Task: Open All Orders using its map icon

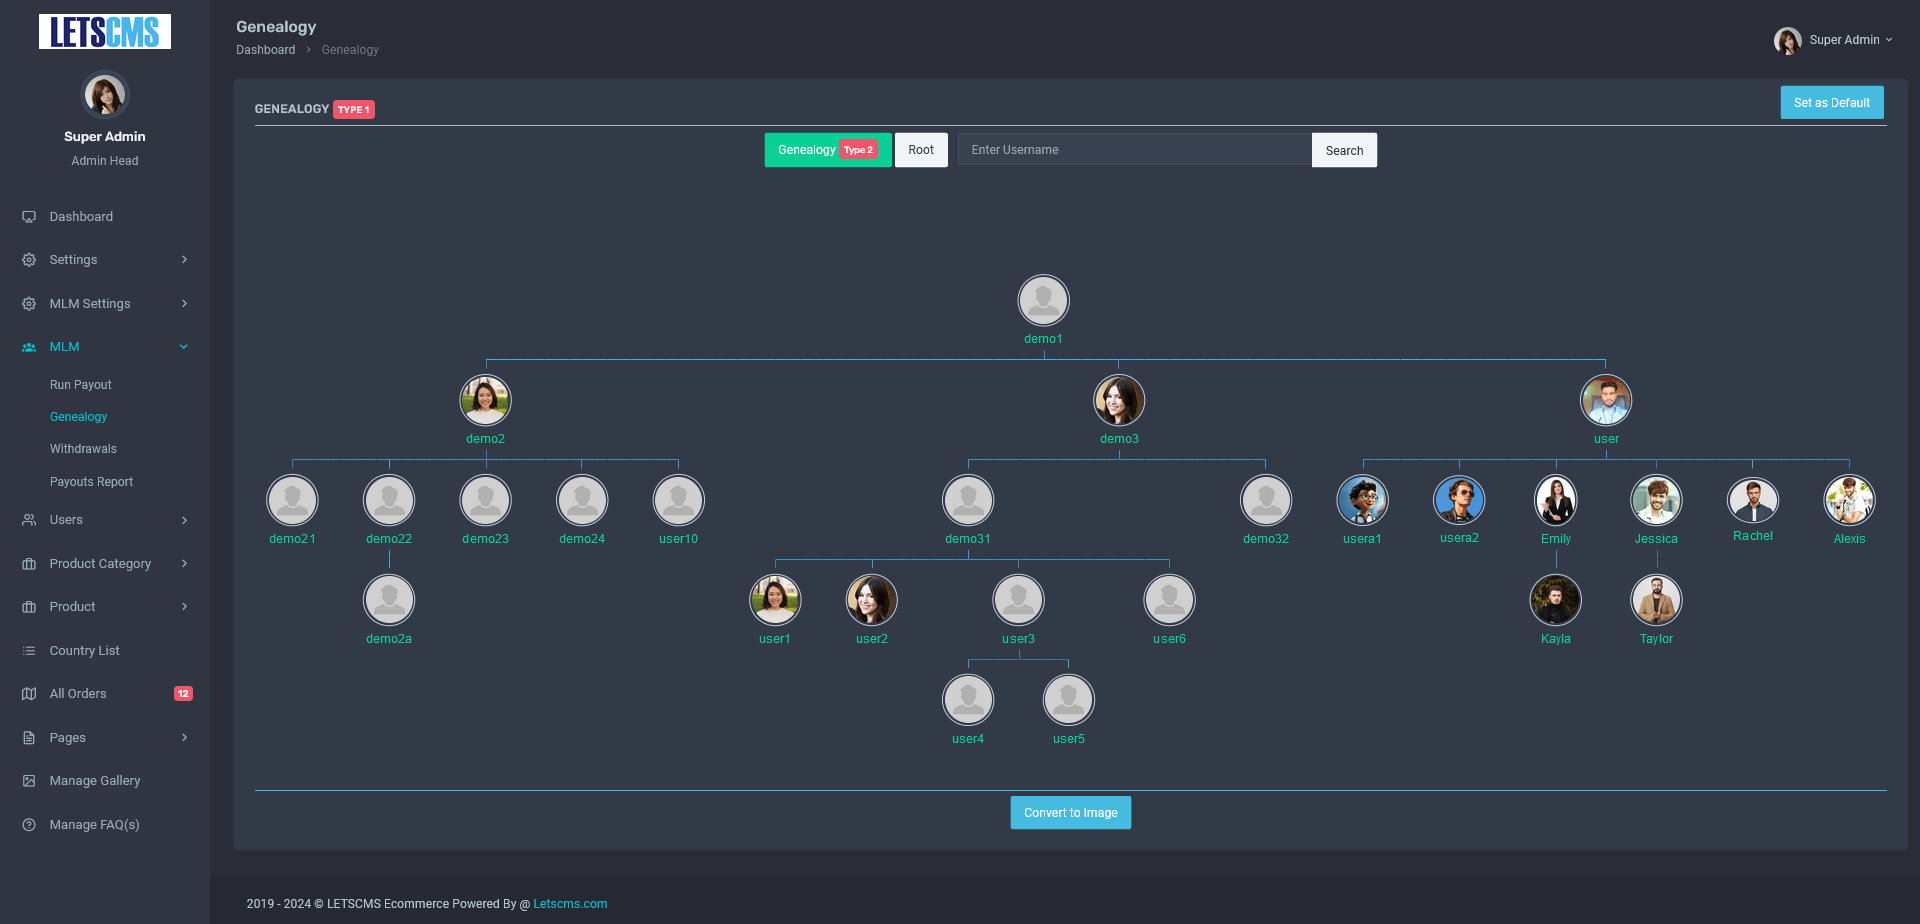Action: [28, 693]
